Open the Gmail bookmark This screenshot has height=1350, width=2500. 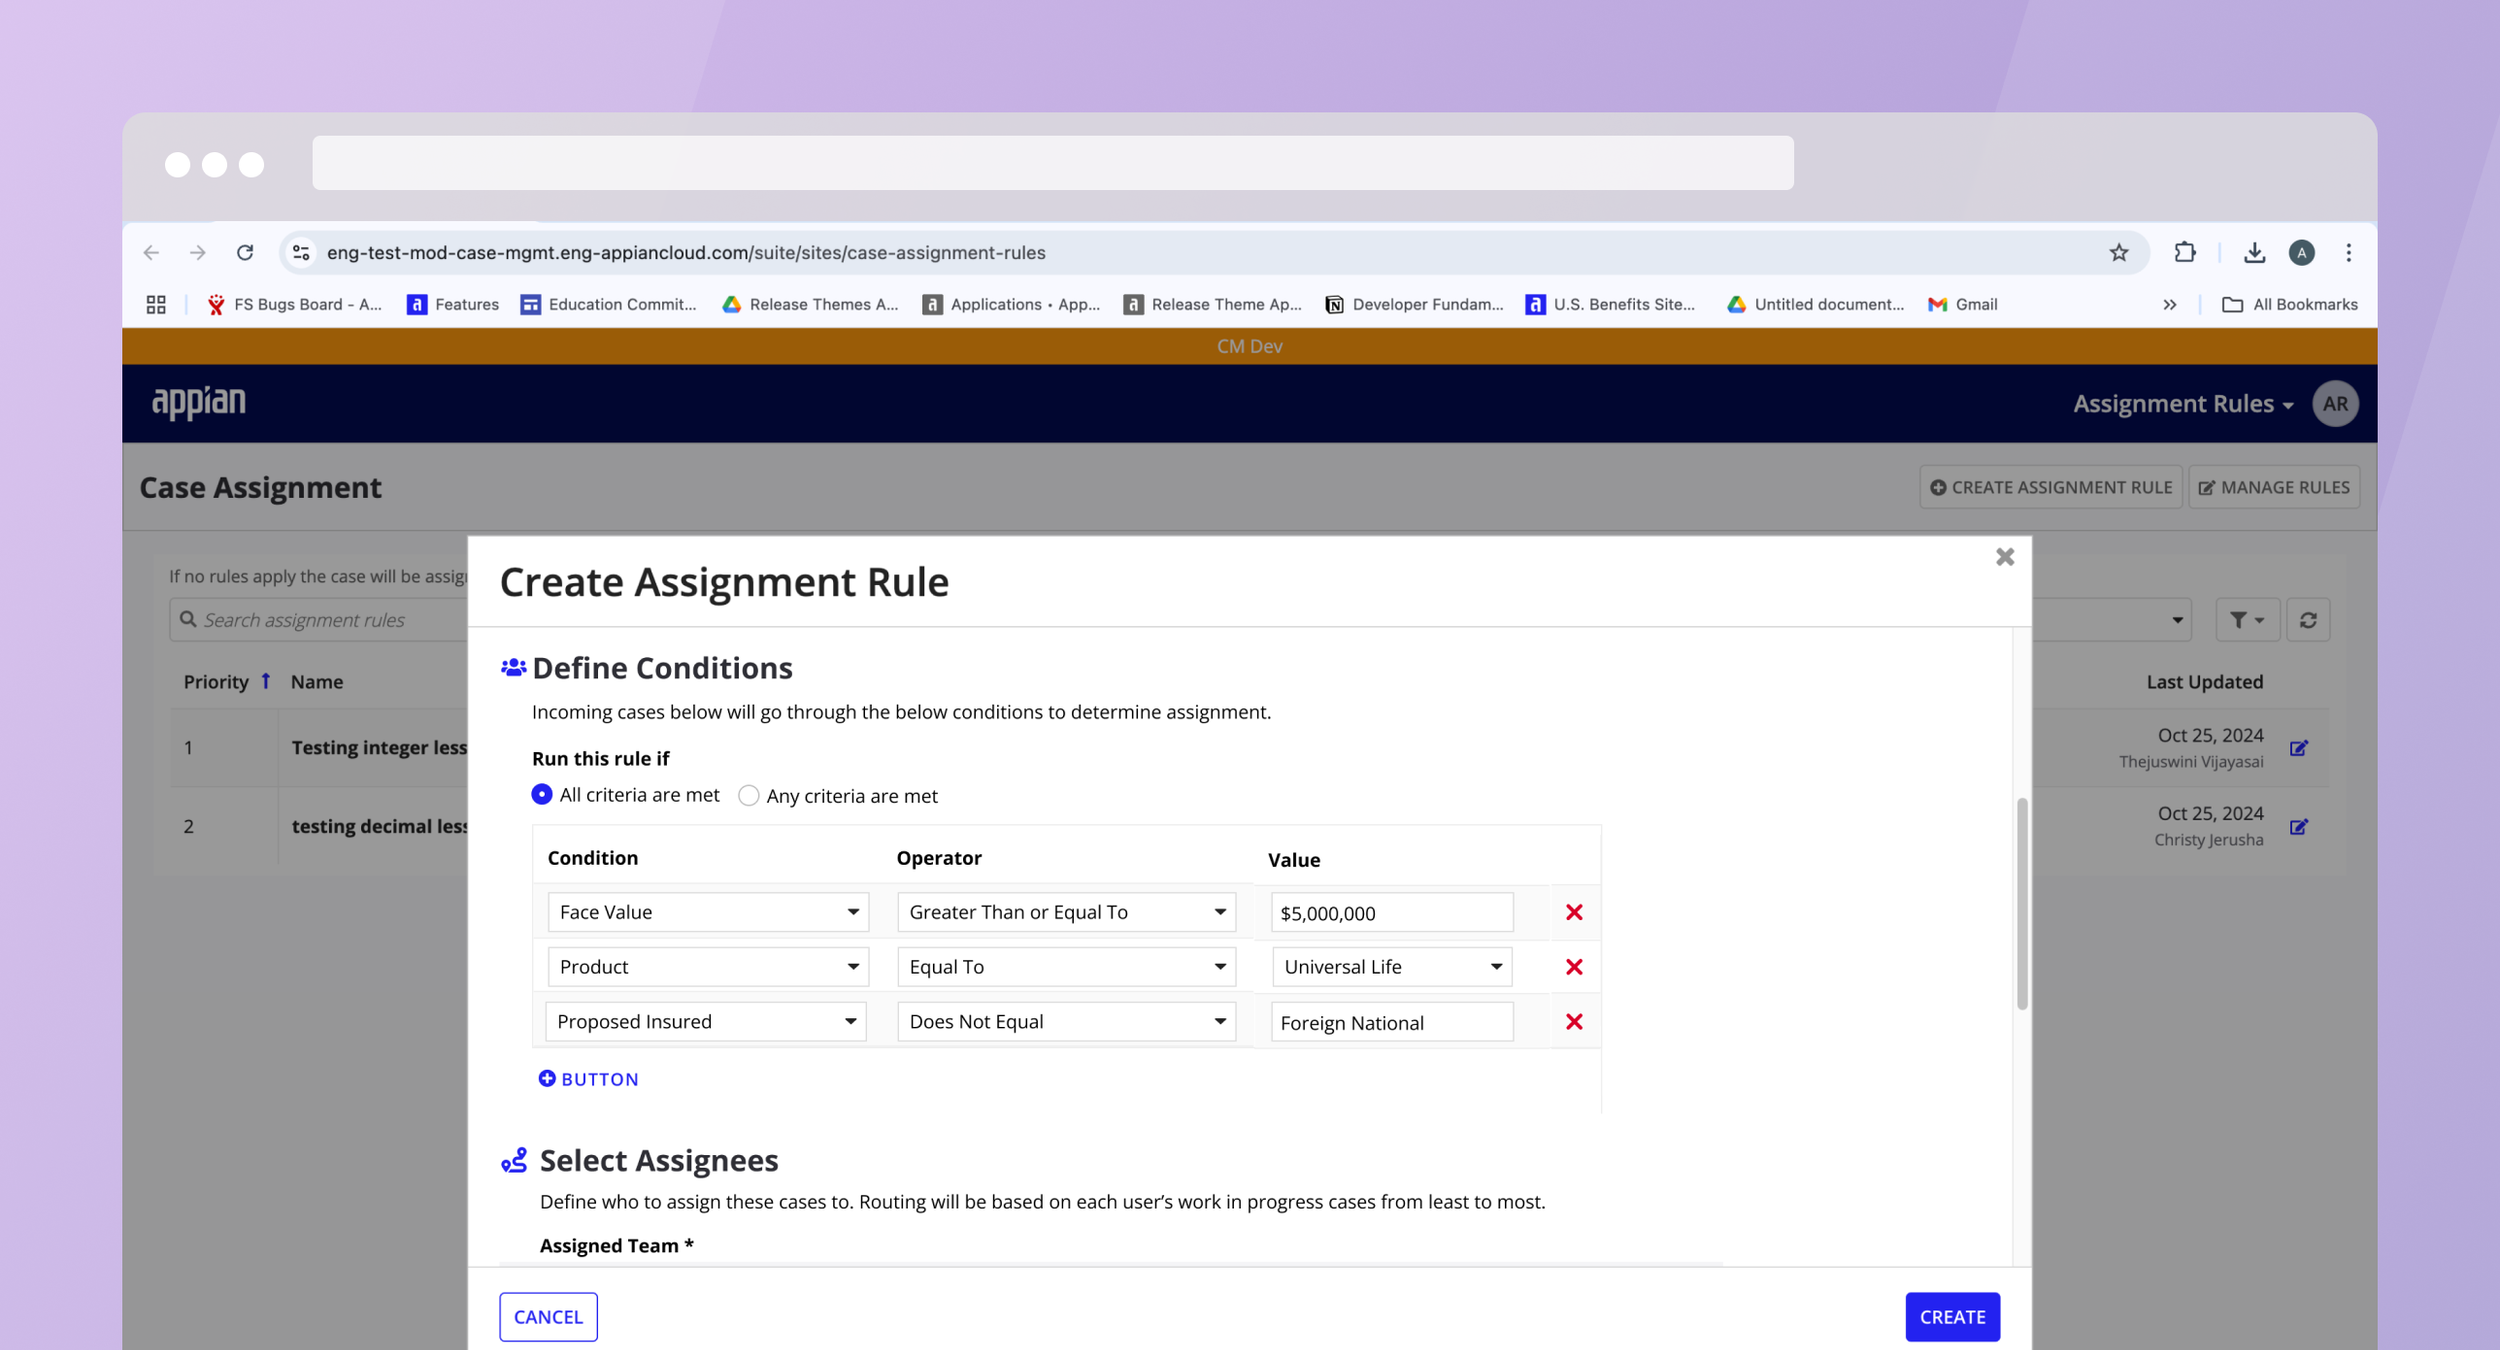point(1962,305)
